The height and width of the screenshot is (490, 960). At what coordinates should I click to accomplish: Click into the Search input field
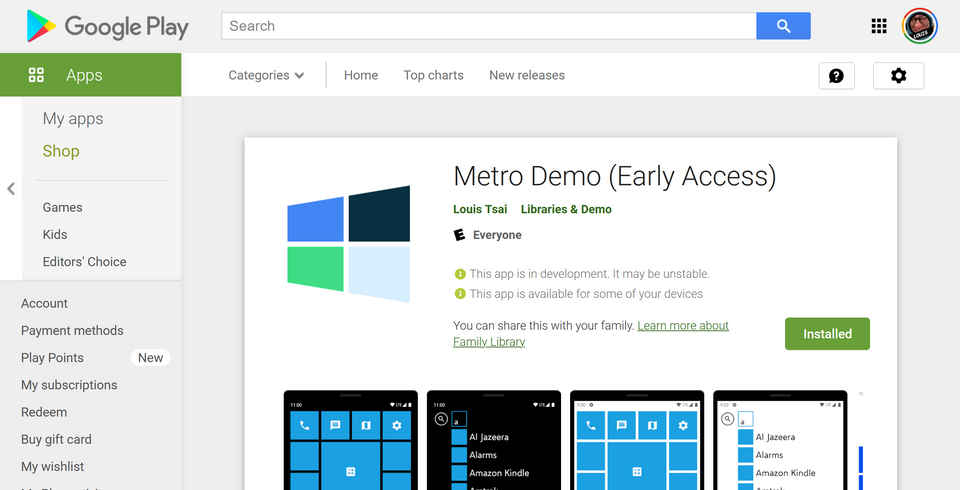coord(489,26)
